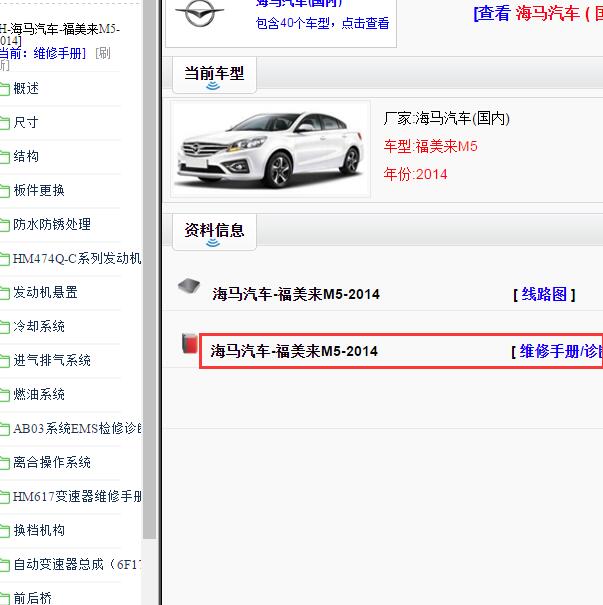The width and height of the screenshot is (603, 605).
Task: Click 海马汽车-福美来M5-2014 title in 维修手册 row
Action: click(294, 352)
